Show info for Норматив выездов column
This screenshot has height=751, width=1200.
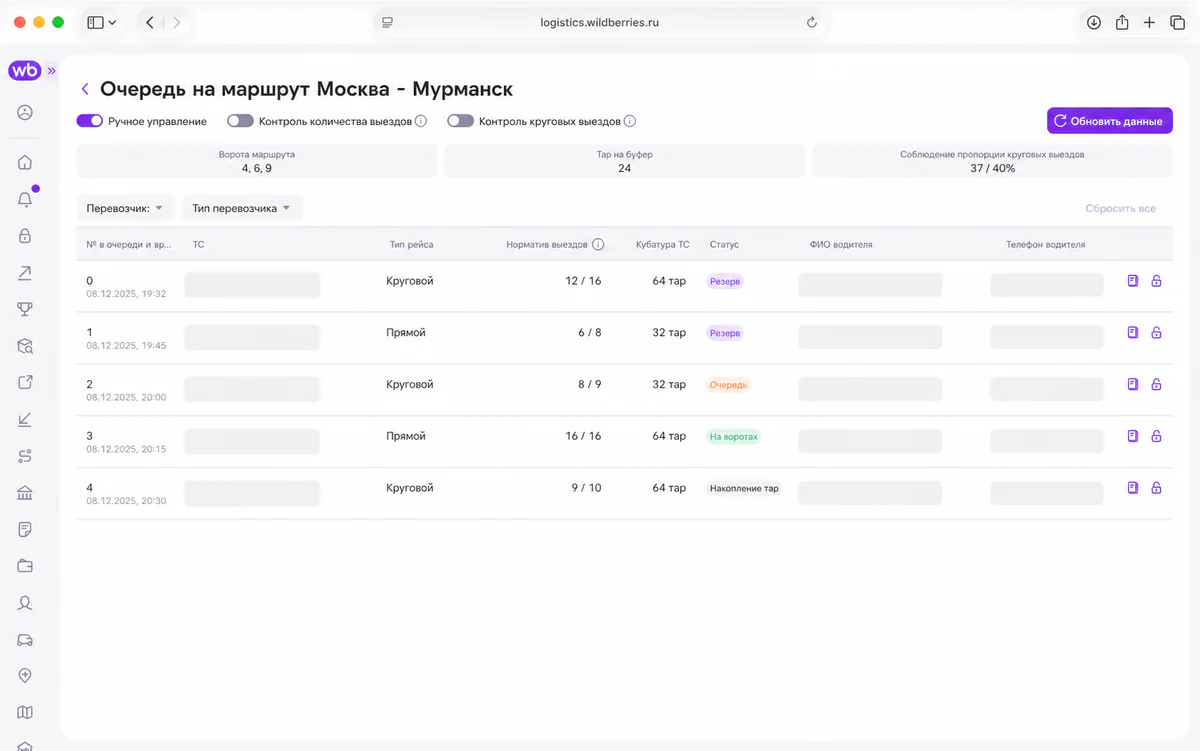[598, 244]
